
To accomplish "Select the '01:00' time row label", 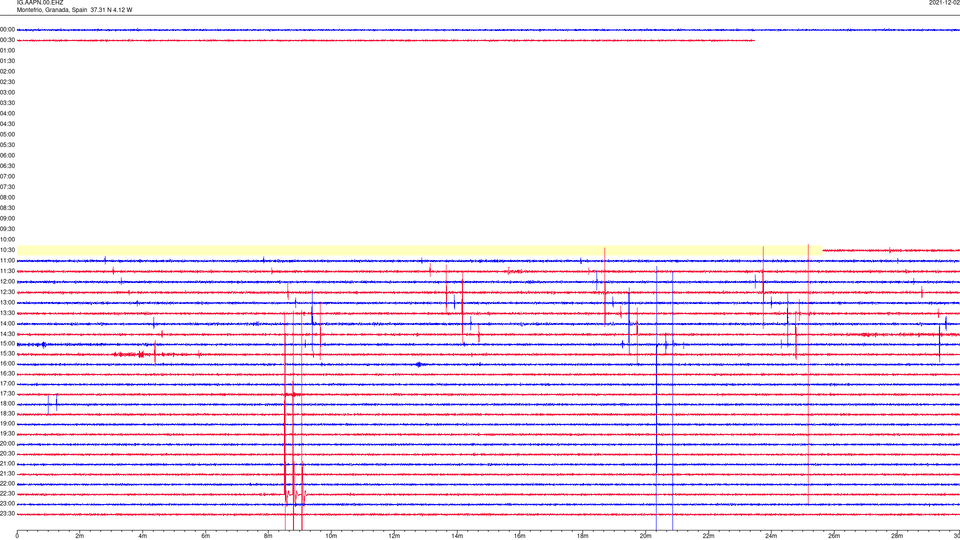I will point(7,50).
